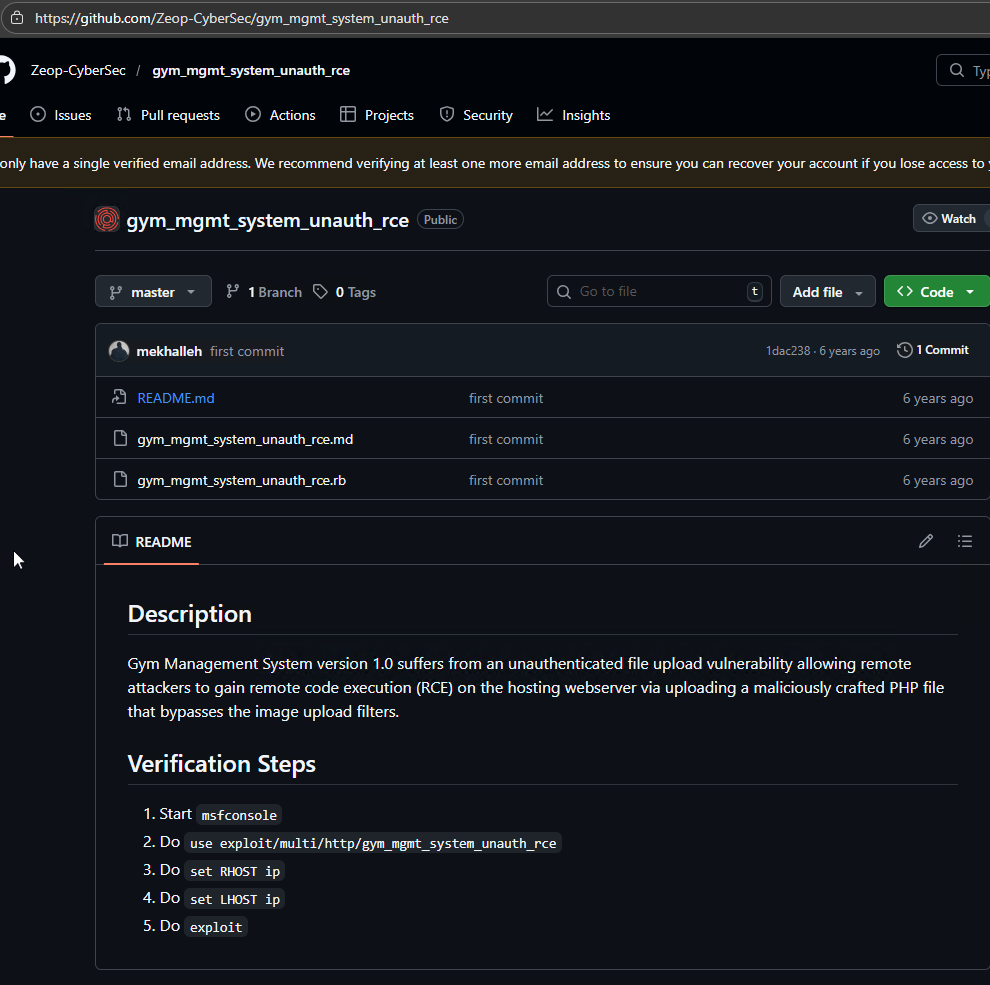Expand the Add file dropdown
This screenshot has height=985, width=990.
[x=827, y=292]
